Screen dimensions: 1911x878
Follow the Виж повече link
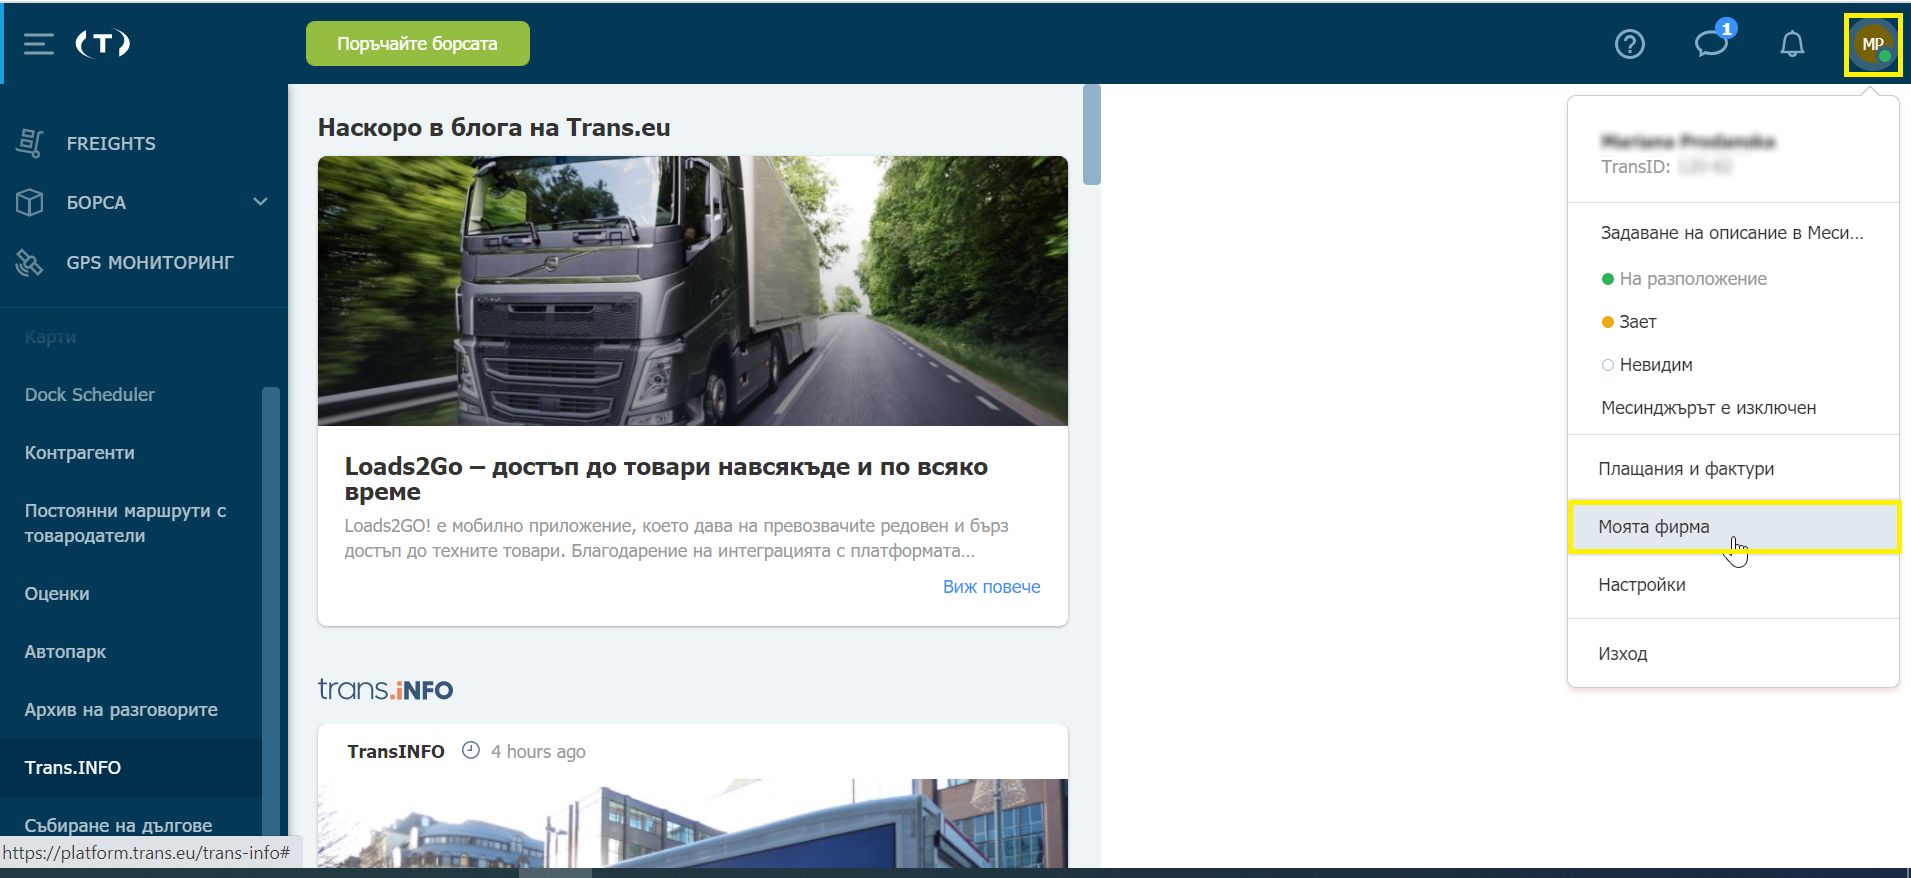pos(991,587)
